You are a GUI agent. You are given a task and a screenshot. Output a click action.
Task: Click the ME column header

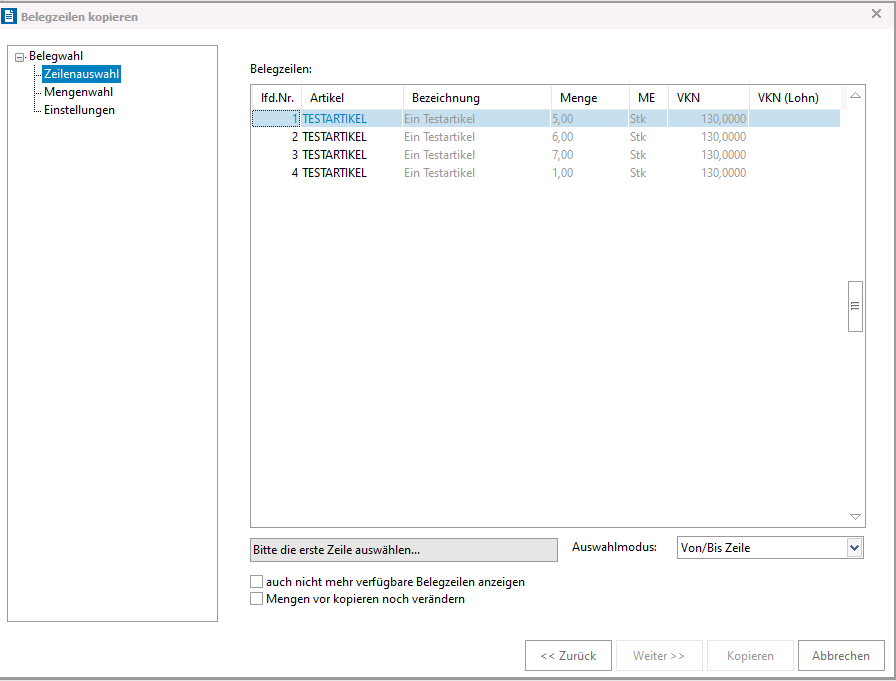(649, 98)
